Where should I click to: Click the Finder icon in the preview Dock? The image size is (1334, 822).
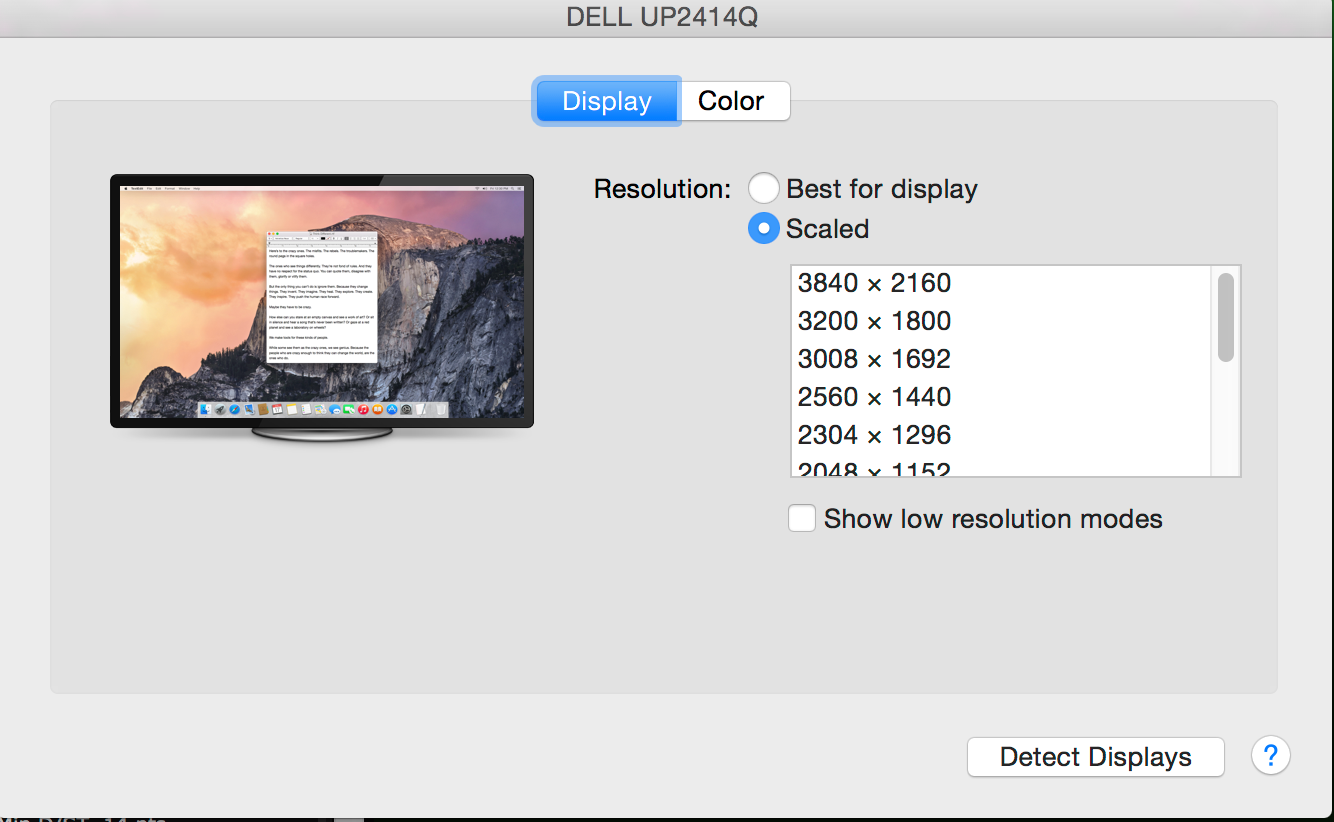[206, 409]
